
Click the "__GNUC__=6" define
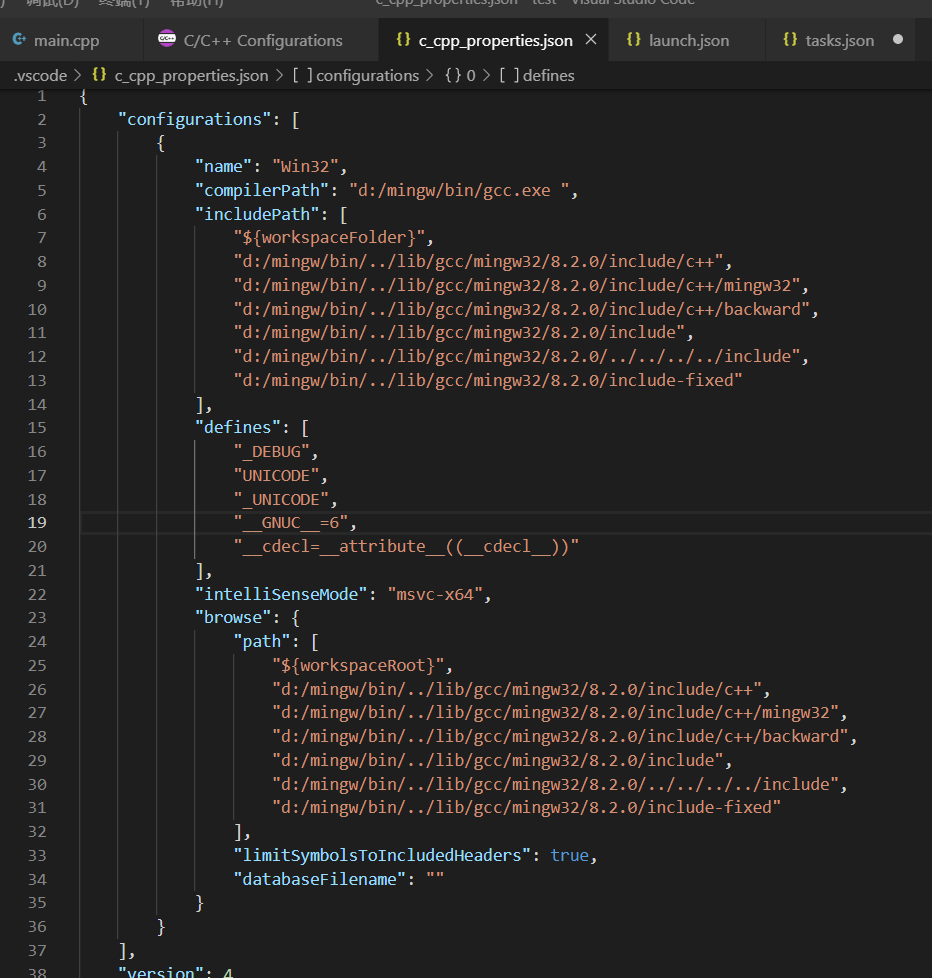click(x=291, y=523)
